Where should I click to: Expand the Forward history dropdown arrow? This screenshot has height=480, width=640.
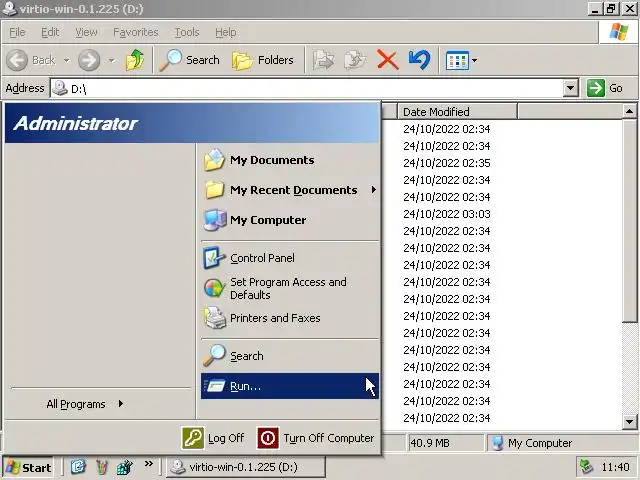[111, 61]
